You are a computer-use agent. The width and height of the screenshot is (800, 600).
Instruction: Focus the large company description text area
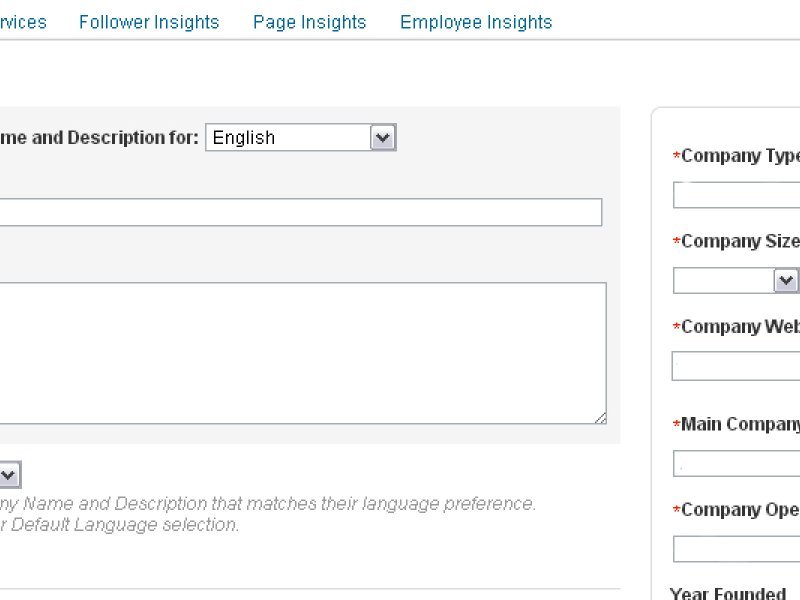[300, 353]
